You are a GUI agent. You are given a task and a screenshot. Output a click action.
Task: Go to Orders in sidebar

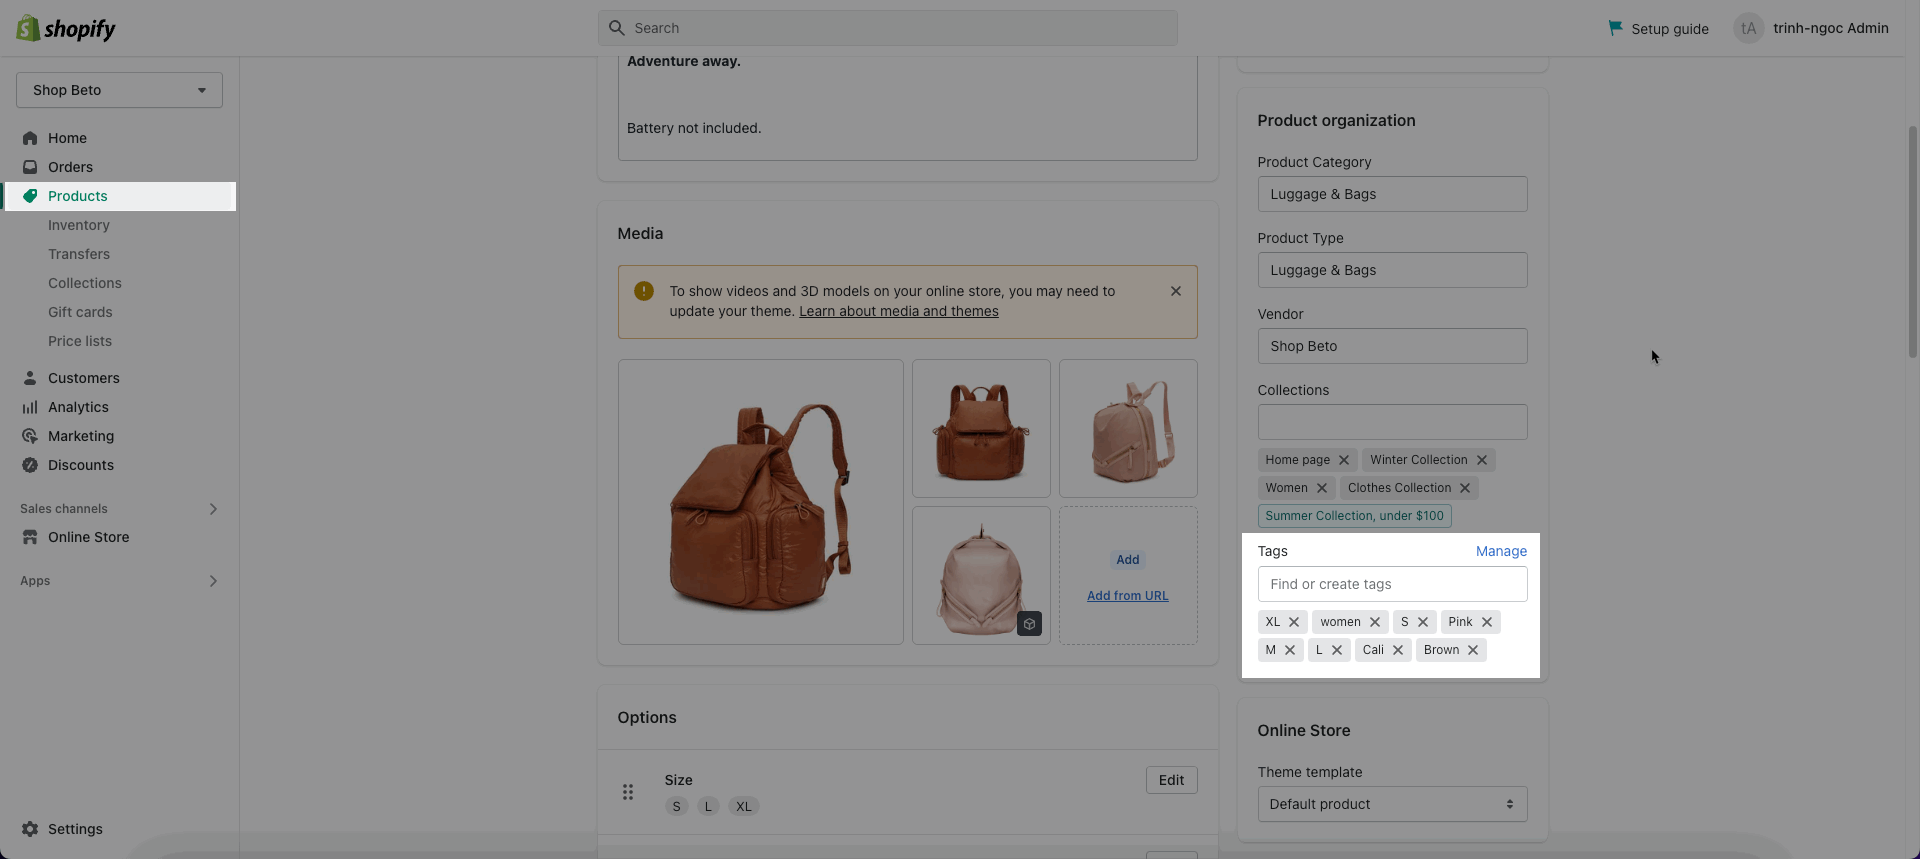click(70, 167)
